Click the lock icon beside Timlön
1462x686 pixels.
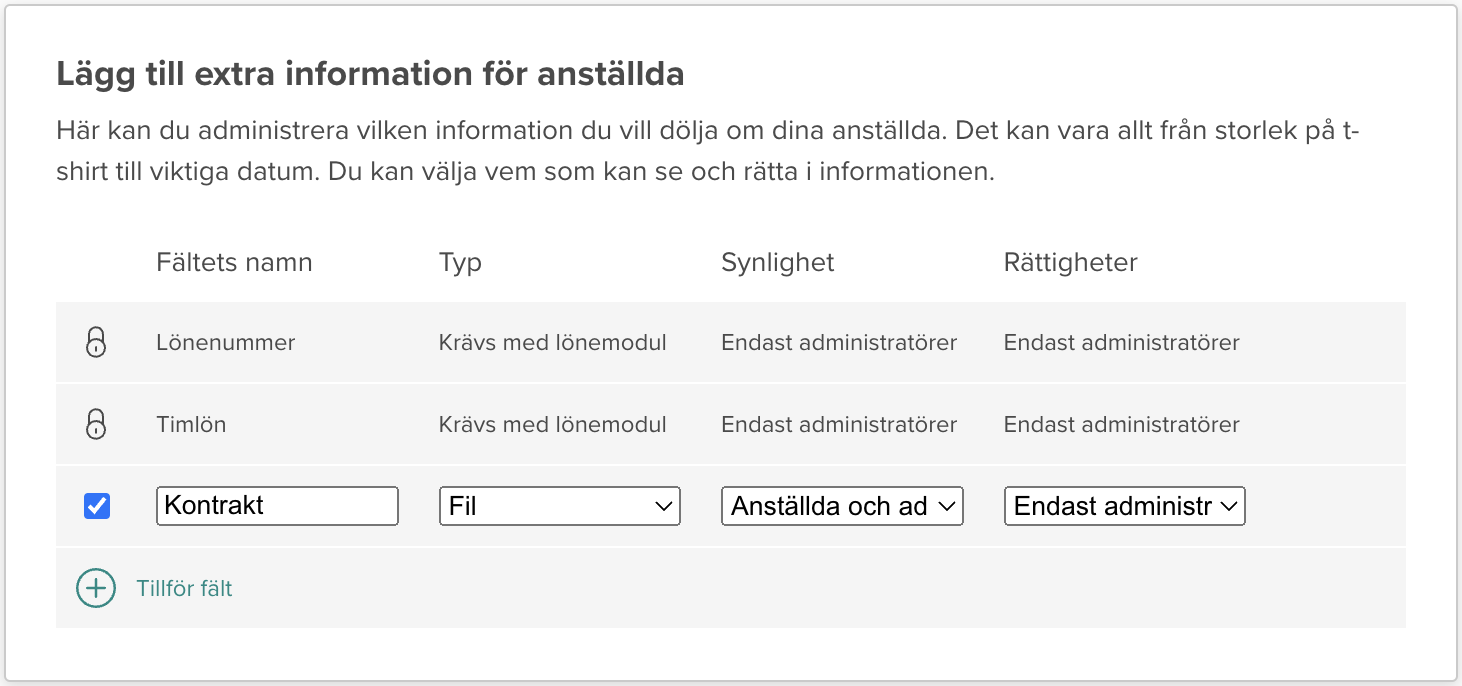coord(95,425)
